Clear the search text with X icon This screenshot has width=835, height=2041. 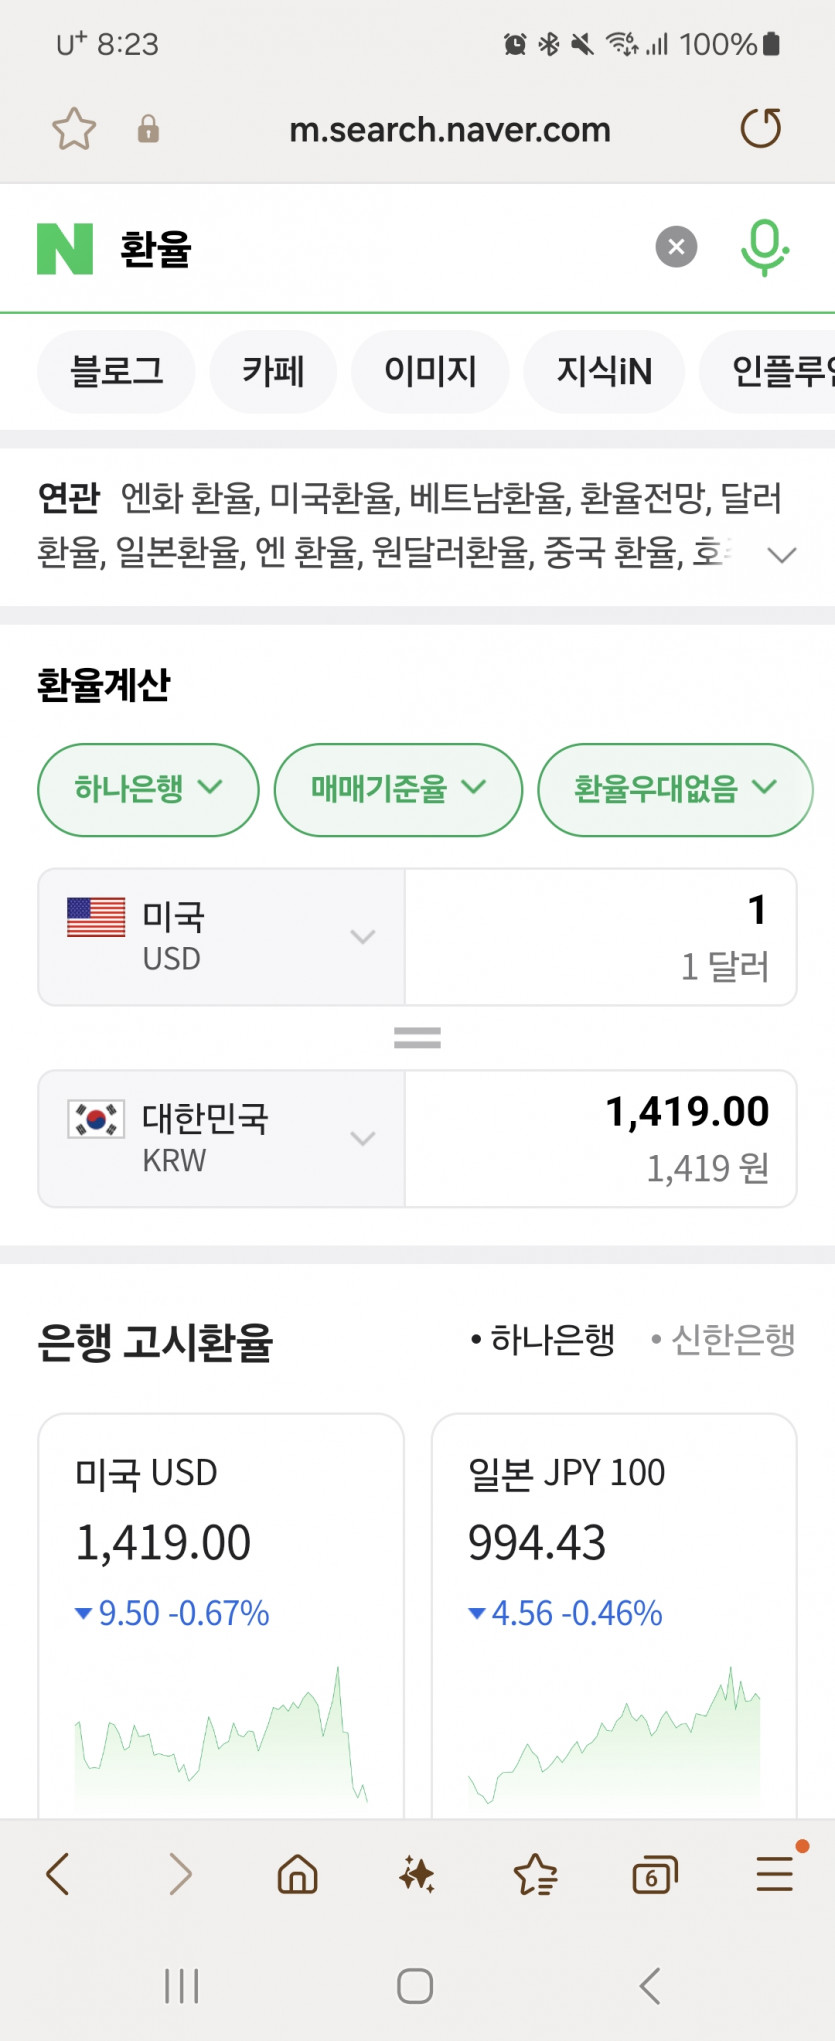(x=676, y=247)
